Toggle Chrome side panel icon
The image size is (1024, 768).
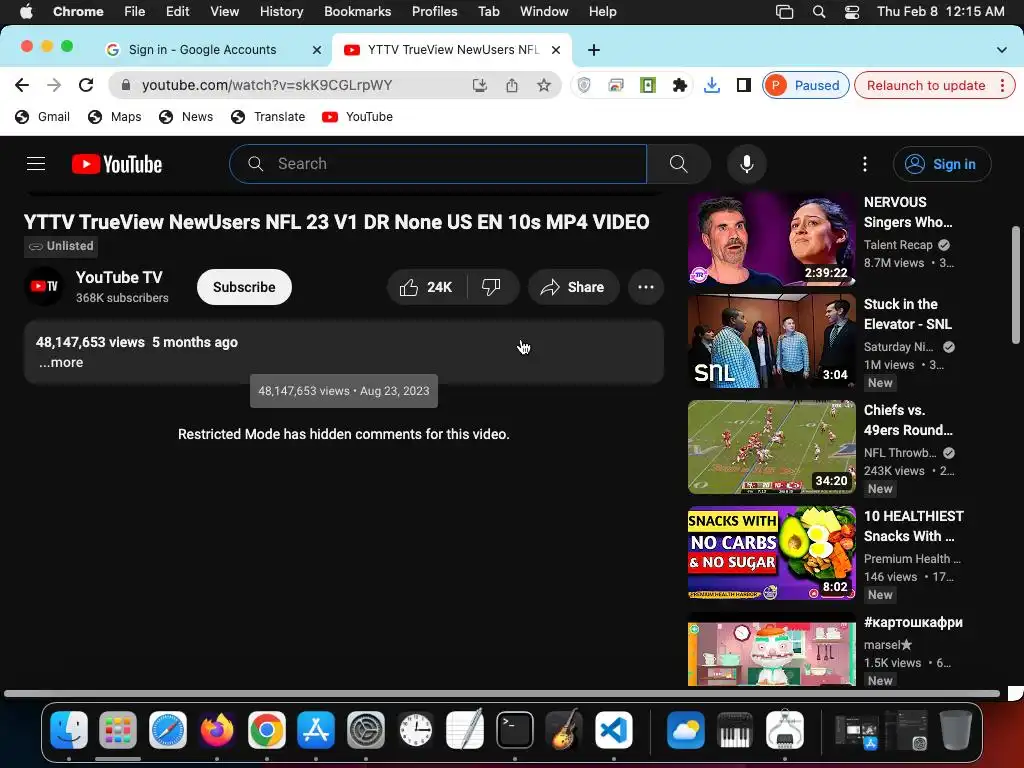tap(744, 85)
